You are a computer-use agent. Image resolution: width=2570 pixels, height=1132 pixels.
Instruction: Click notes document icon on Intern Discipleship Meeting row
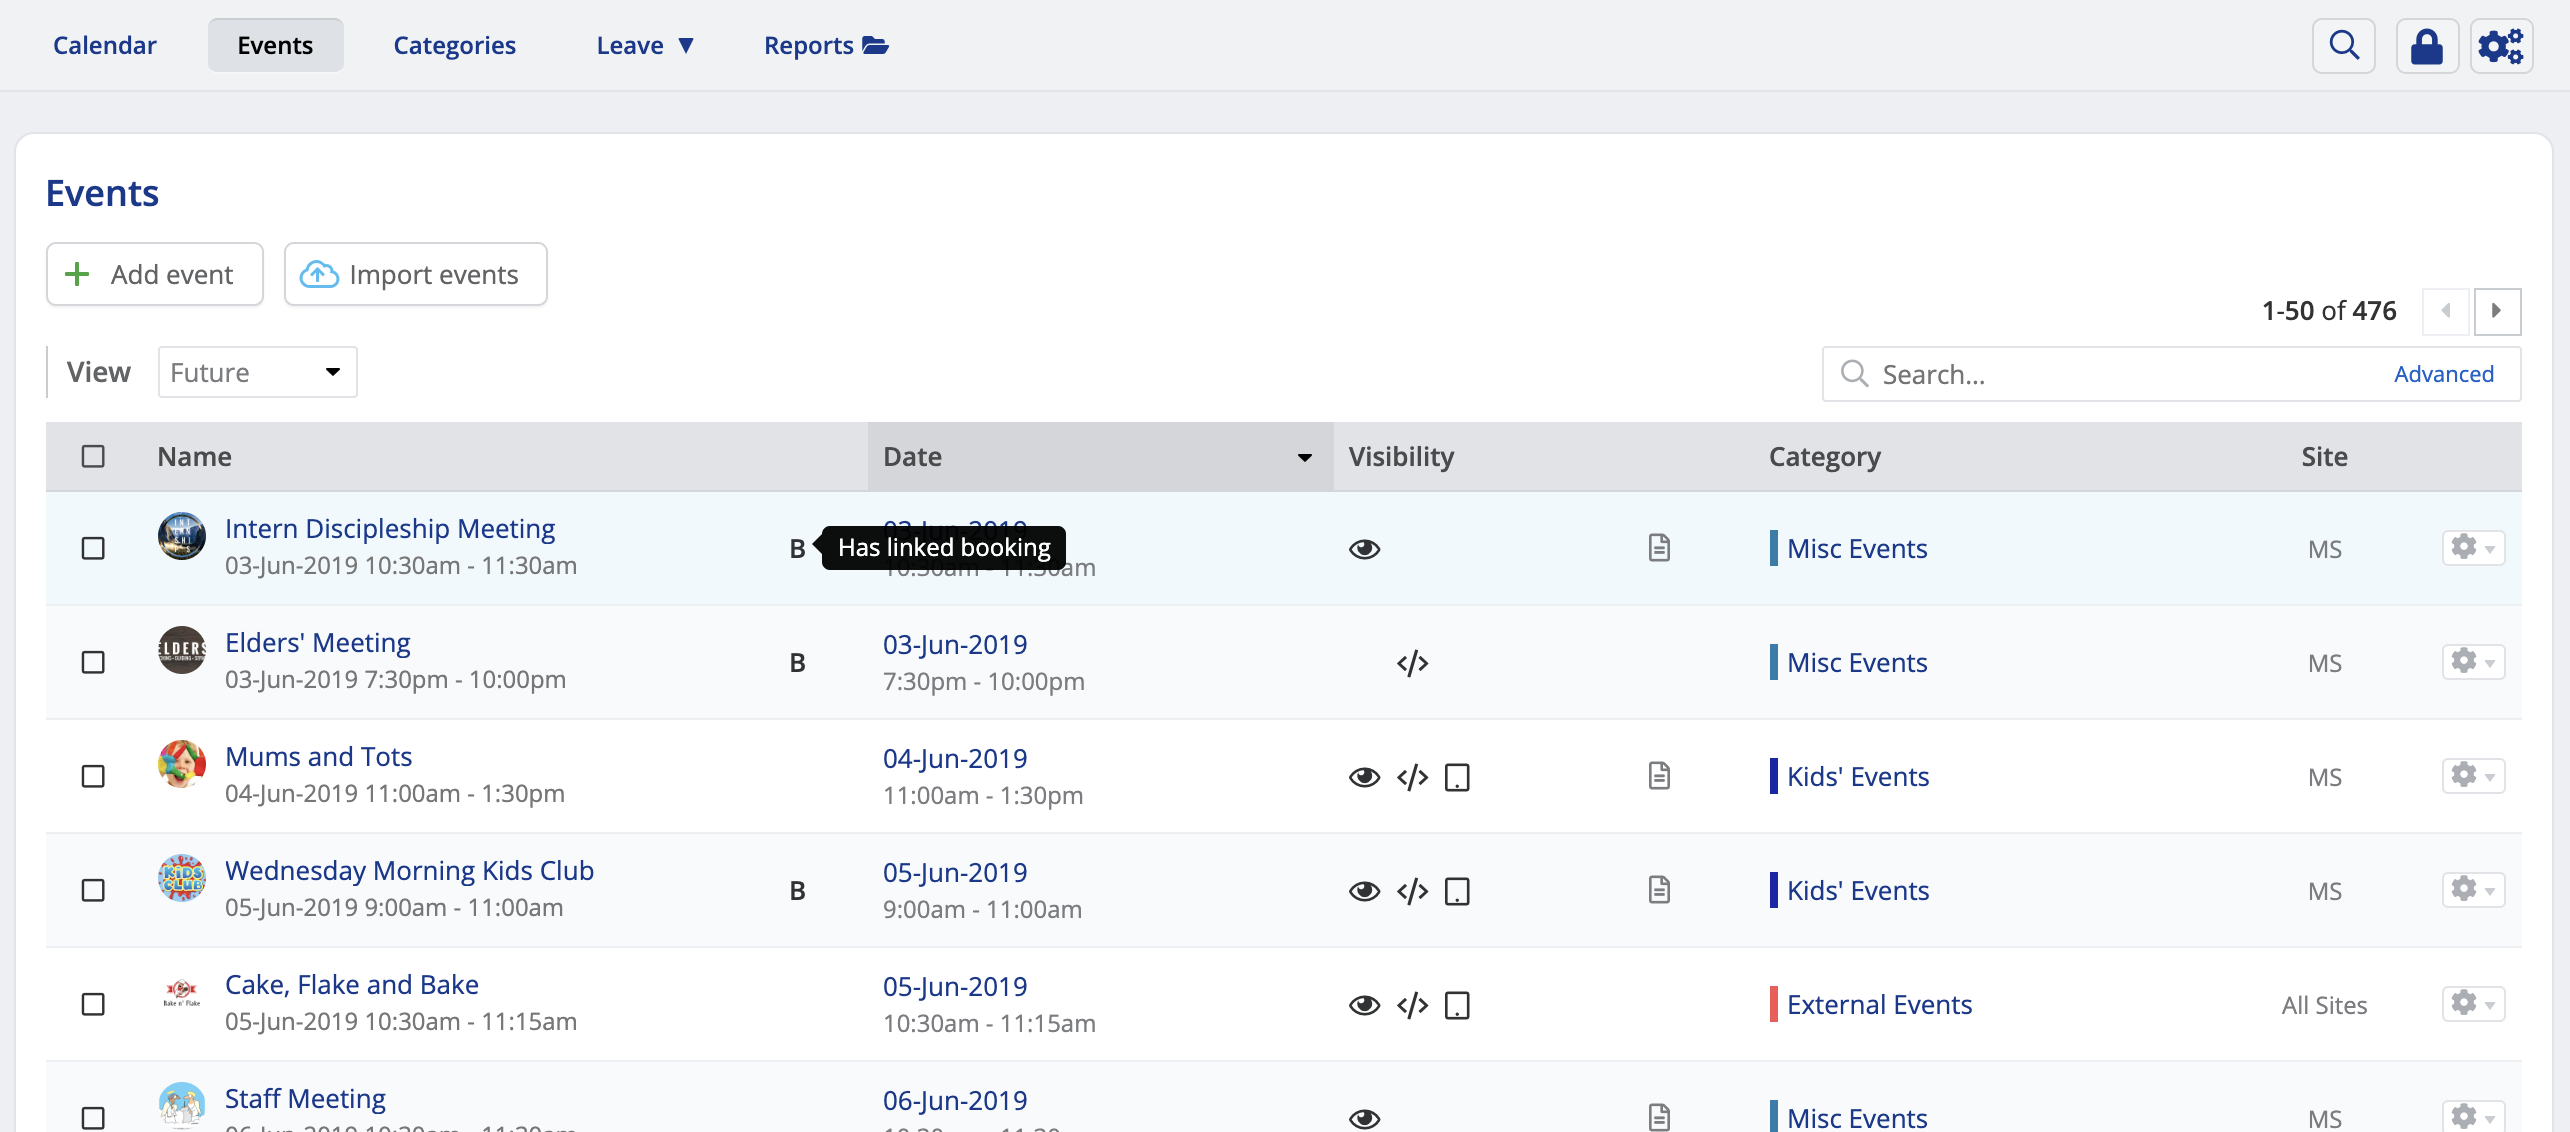1659,548
